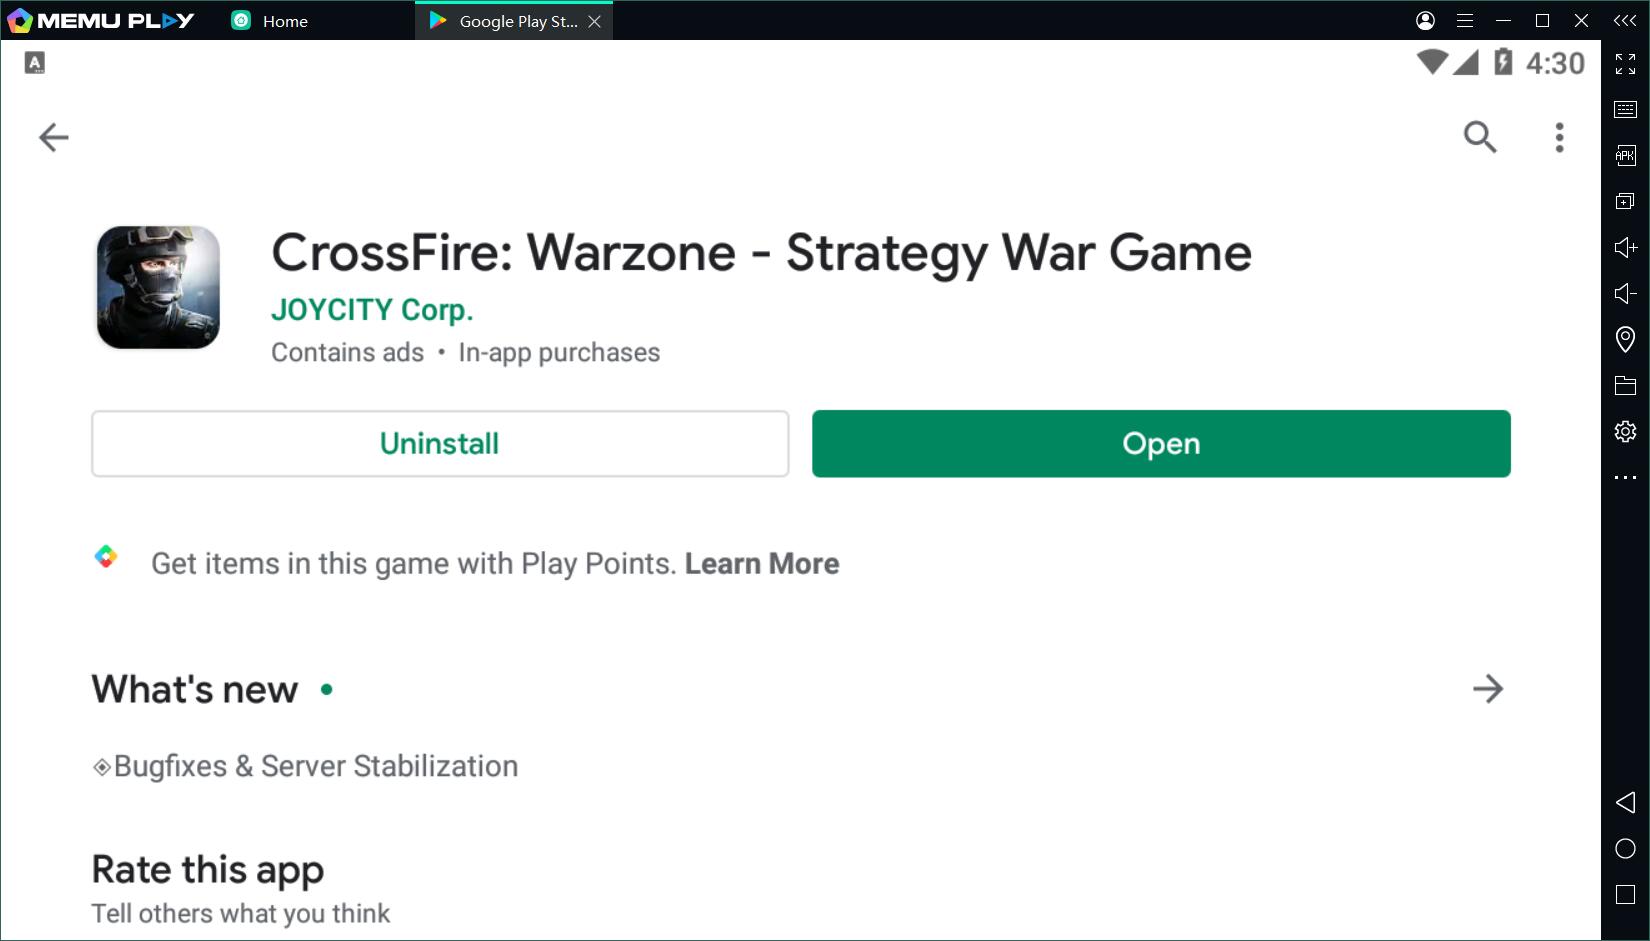This screenshot has height=941, width=1650.
Task: Click the Play Store back arrow
Action: click(54, 137)
